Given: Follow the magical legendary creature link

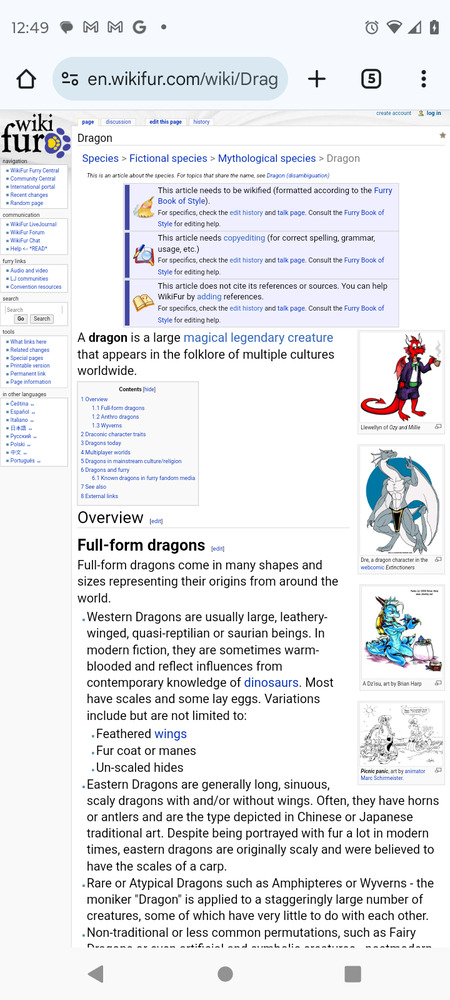Looking at the screenshot, I should pos(258,337).
